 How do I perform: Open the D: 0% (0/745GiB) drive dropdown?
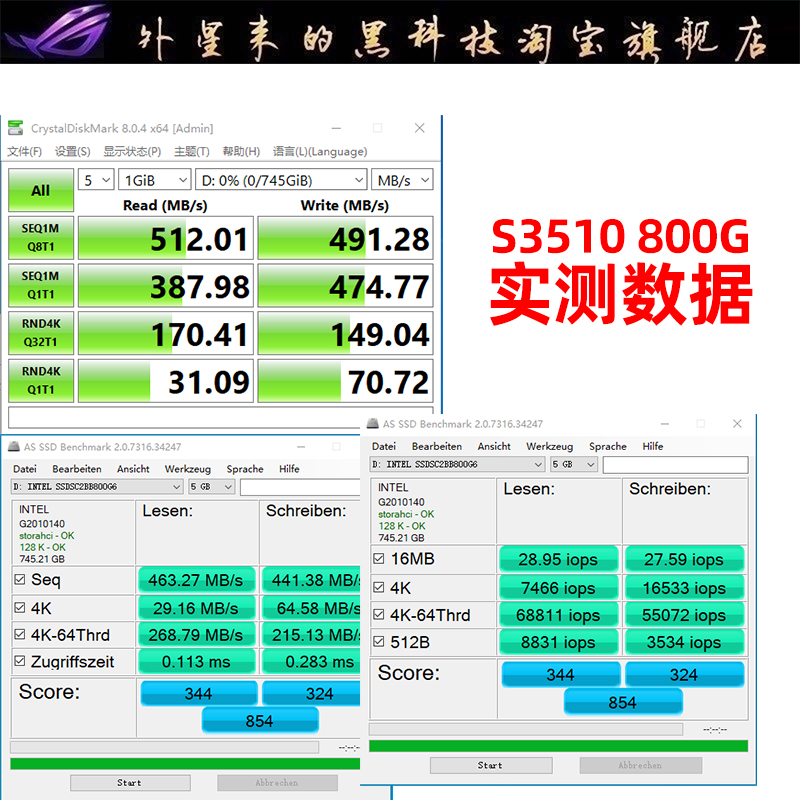pyautogui.click(x=281, y=180)
